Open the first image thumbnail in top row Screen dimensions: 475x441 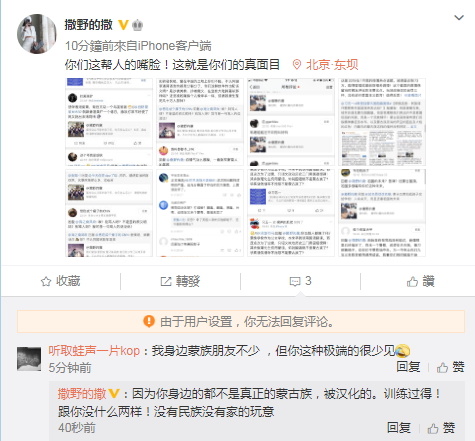pos(109,122)
